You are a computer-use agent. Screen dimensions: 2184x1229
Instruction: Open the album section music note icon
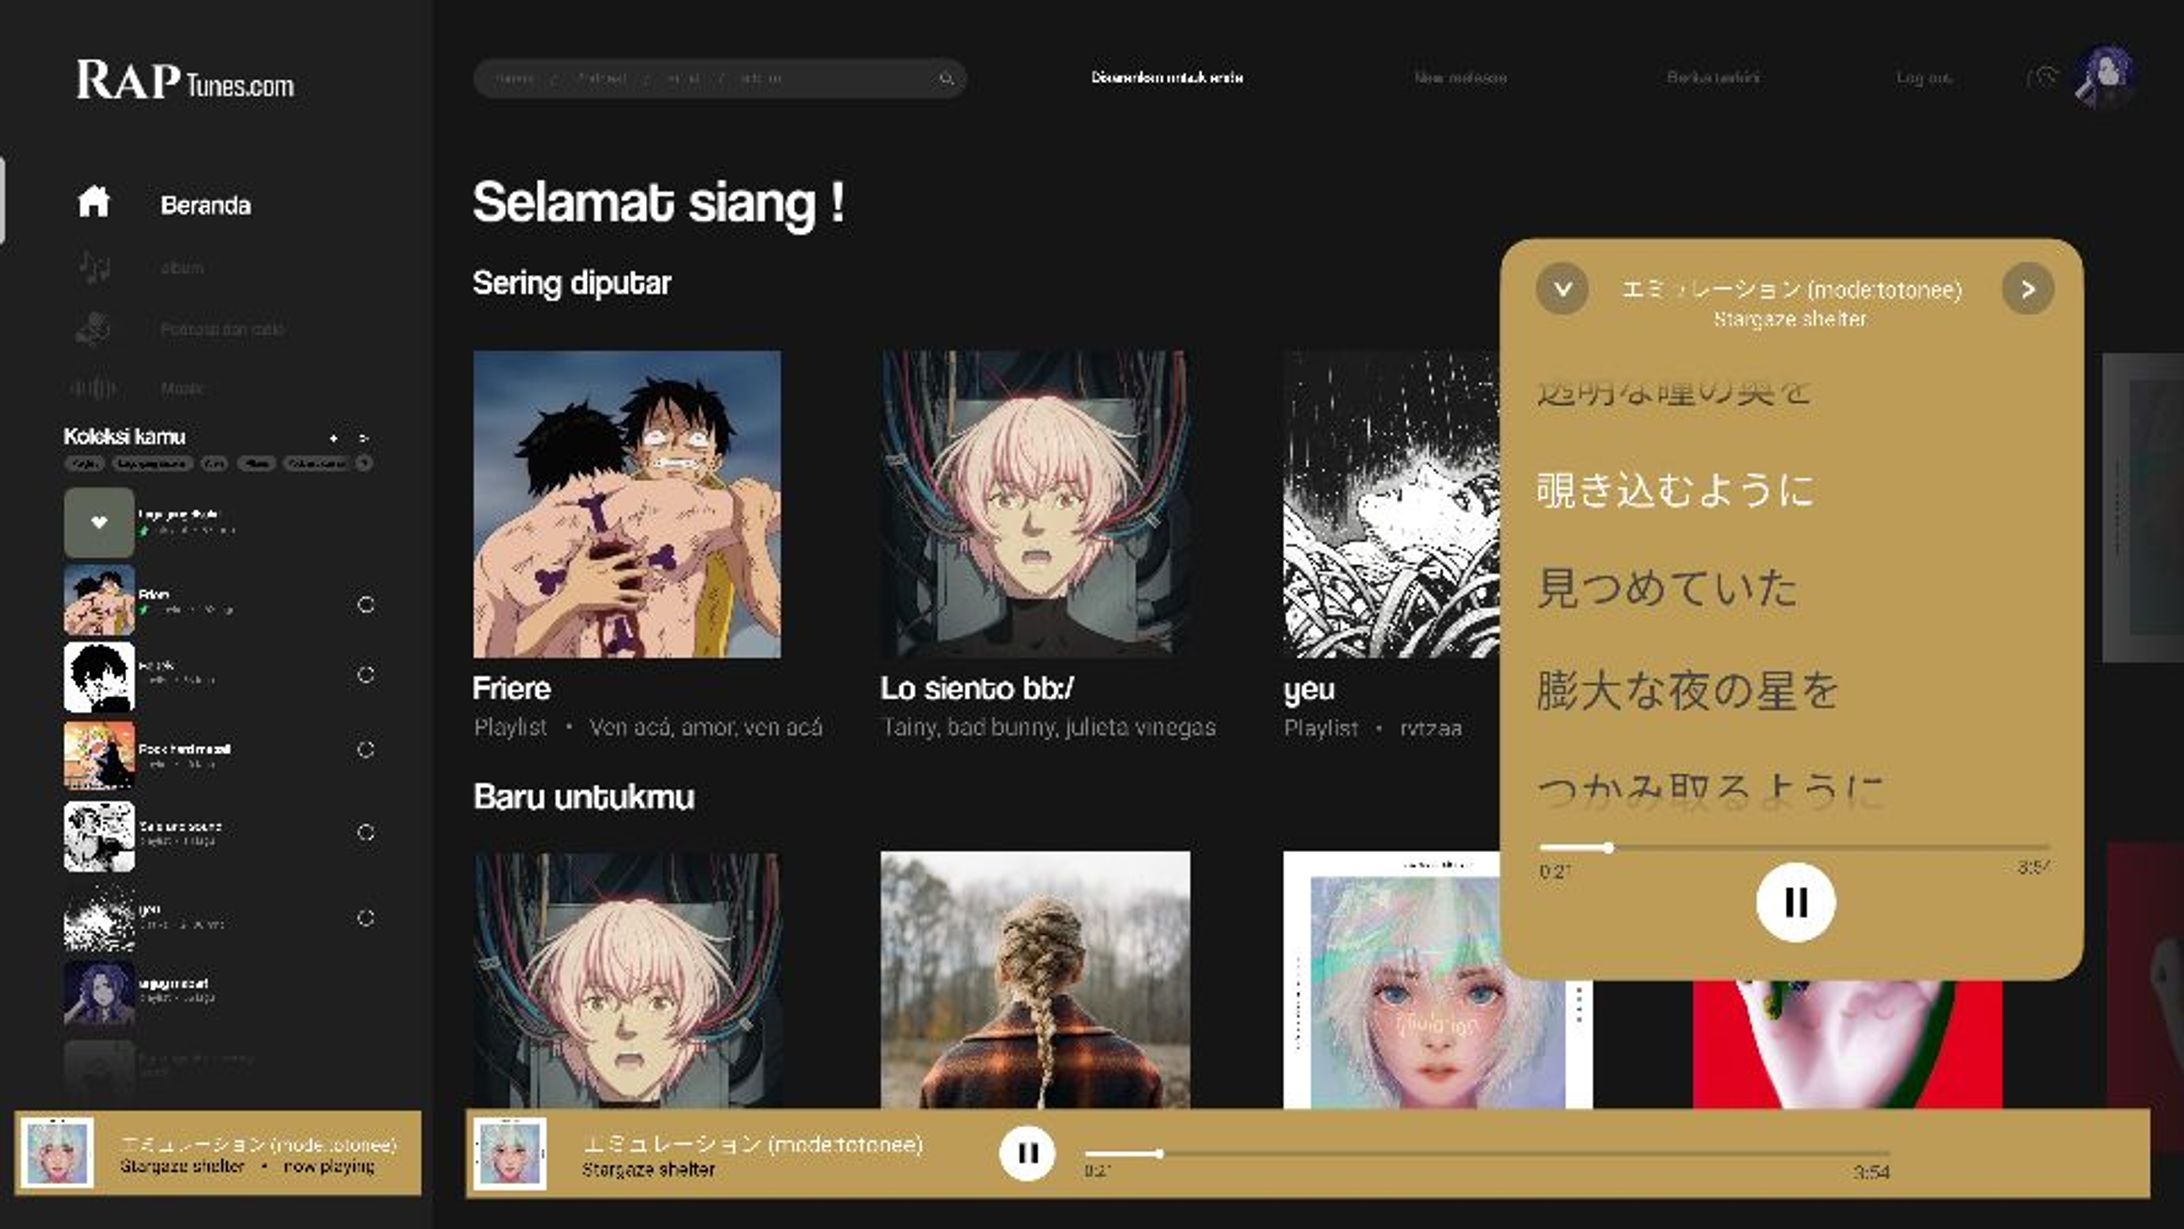95,267
